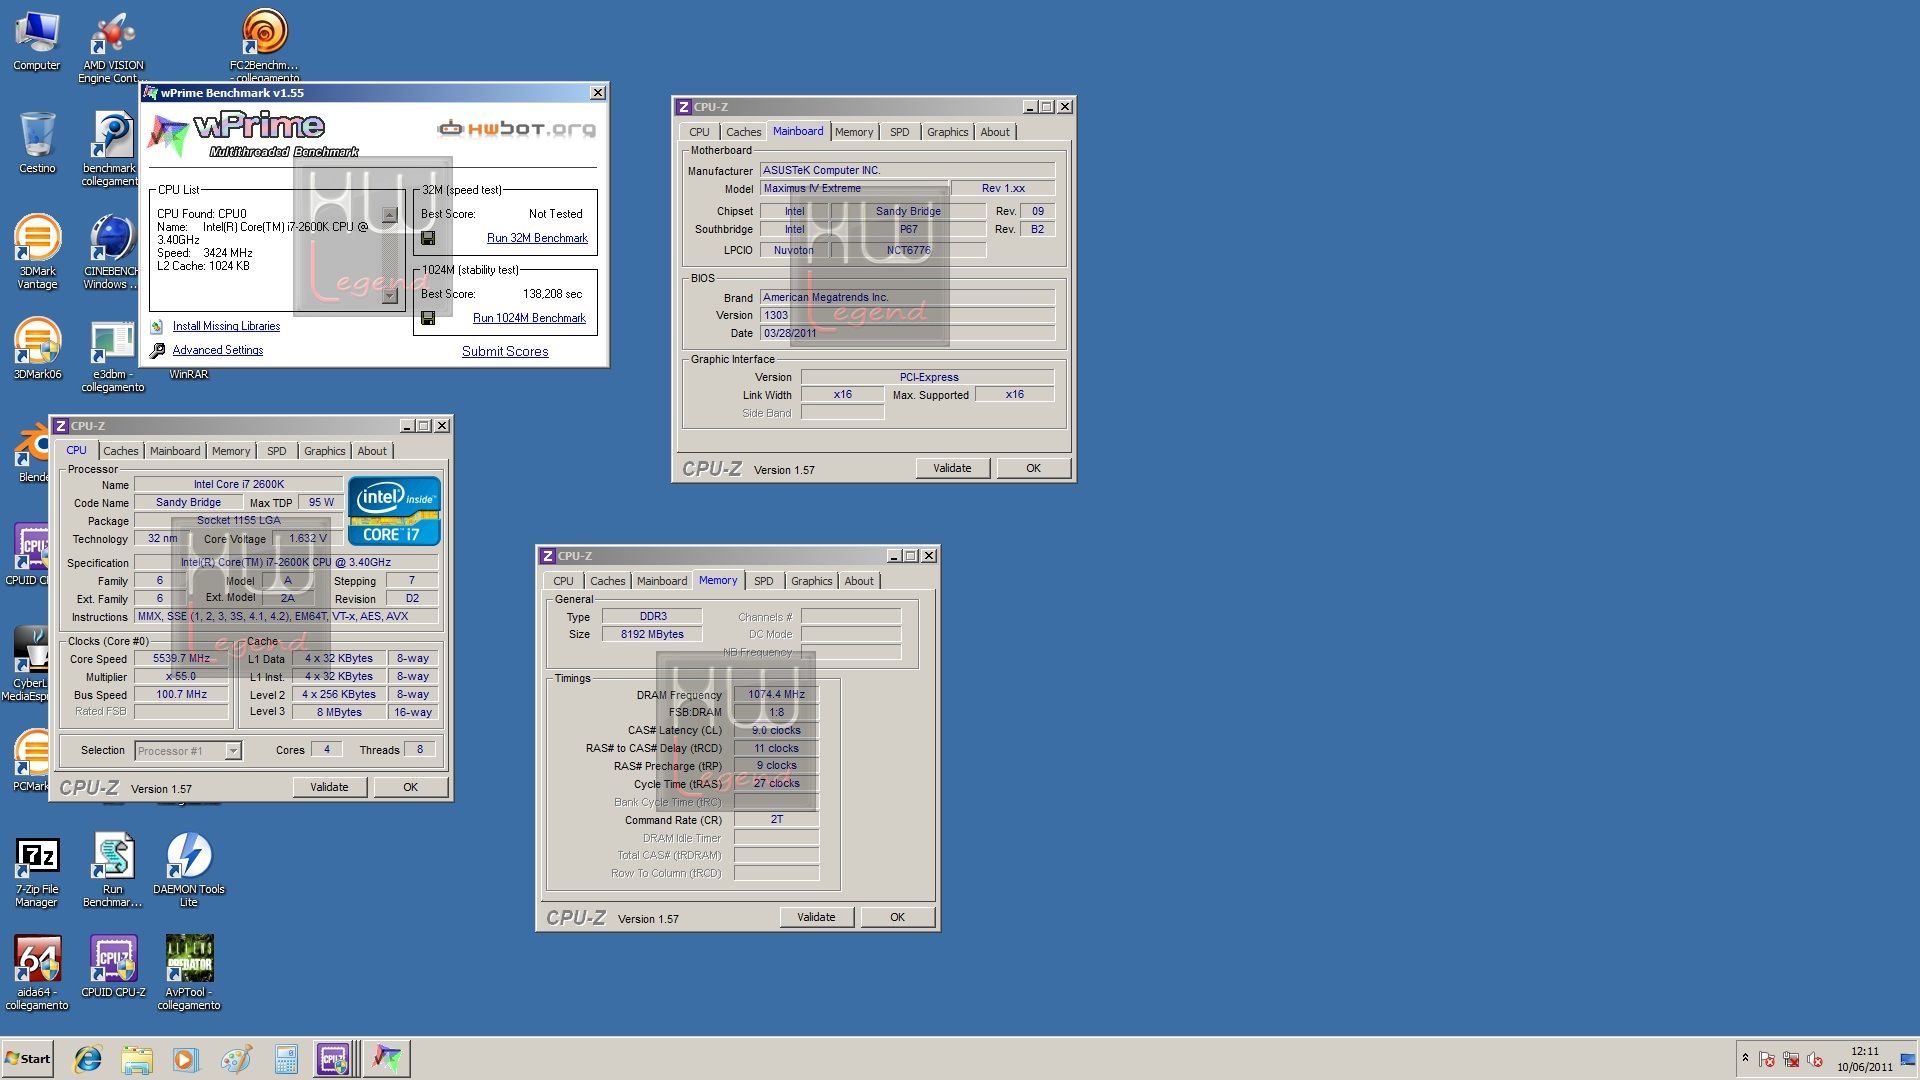
Task: Click Run 1024M Benchmark link
Action: coord(529,318)
